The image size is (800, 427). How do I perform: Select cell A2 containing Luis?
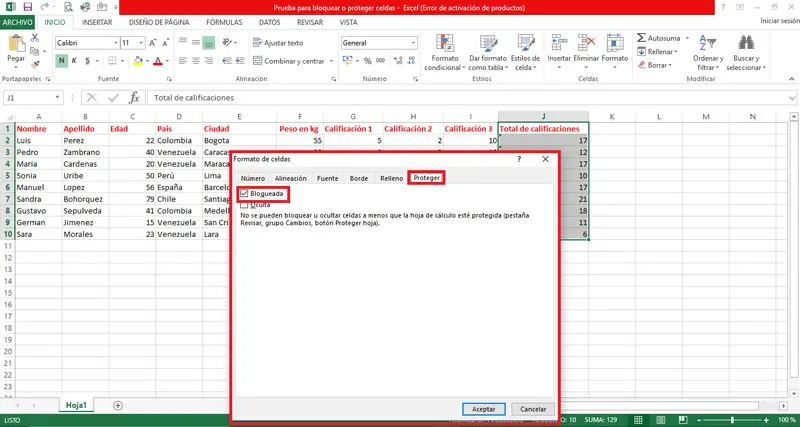coord(39,140)
